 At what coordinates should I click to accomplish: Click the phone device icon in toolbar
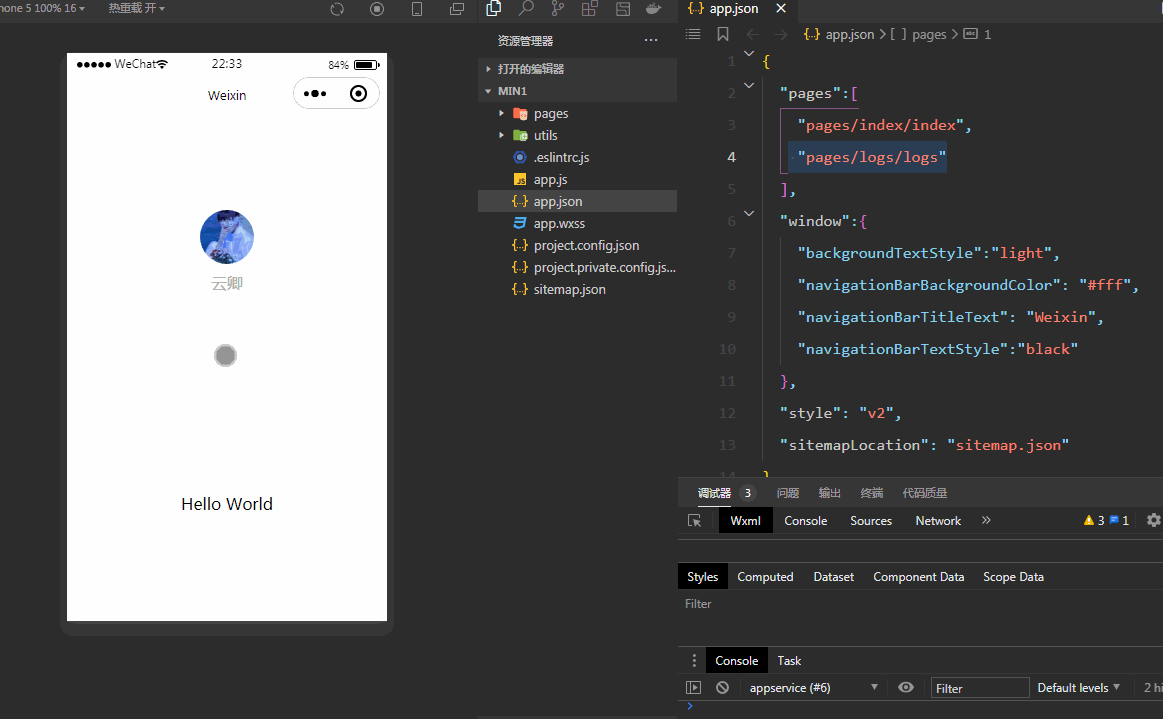click(417, 9)
